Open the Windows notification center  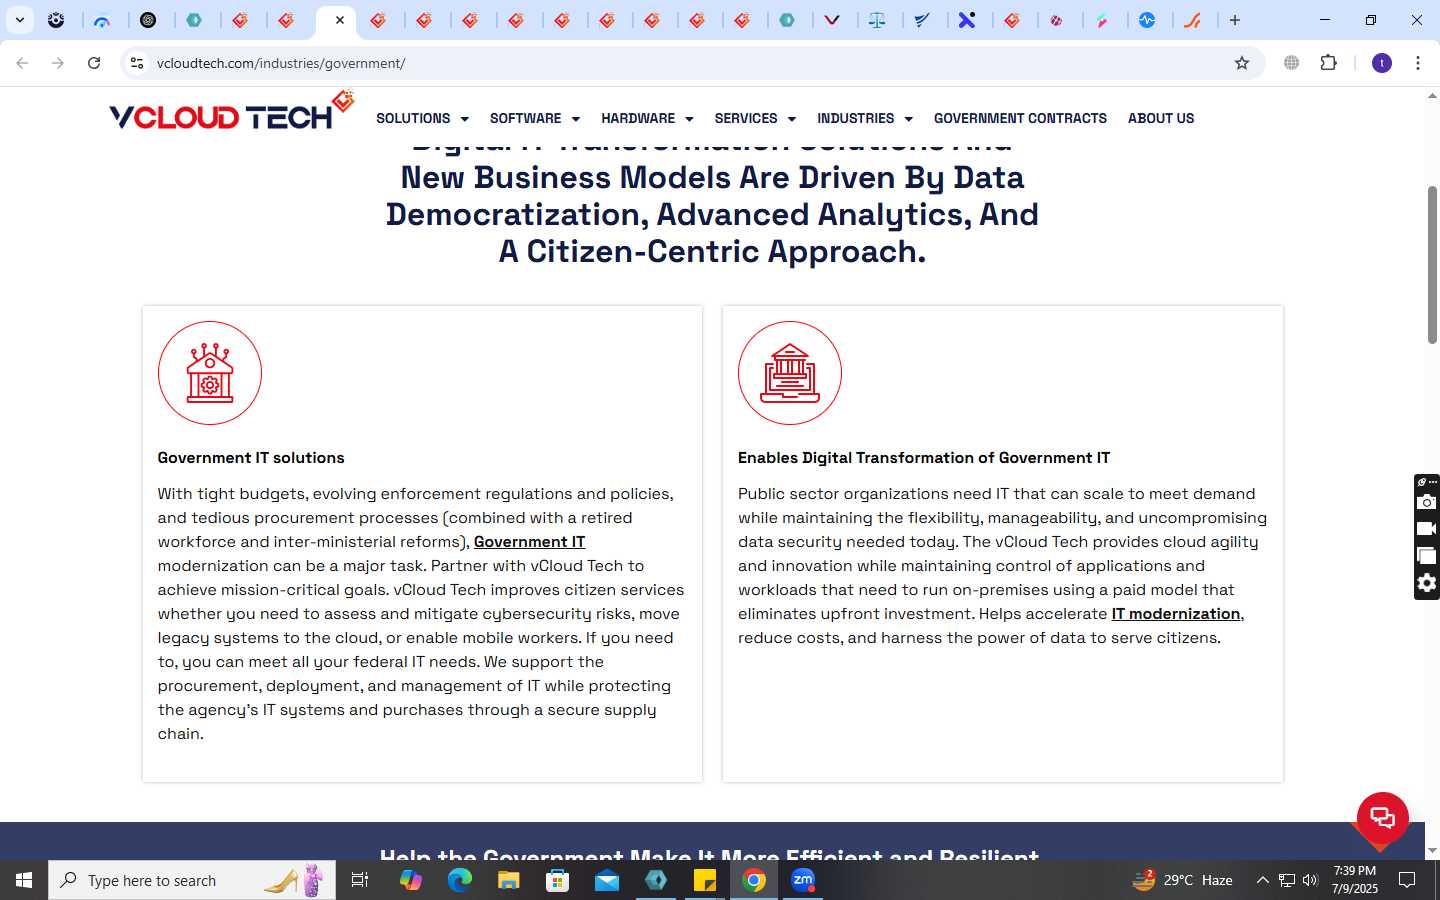tap(1407, 880)
